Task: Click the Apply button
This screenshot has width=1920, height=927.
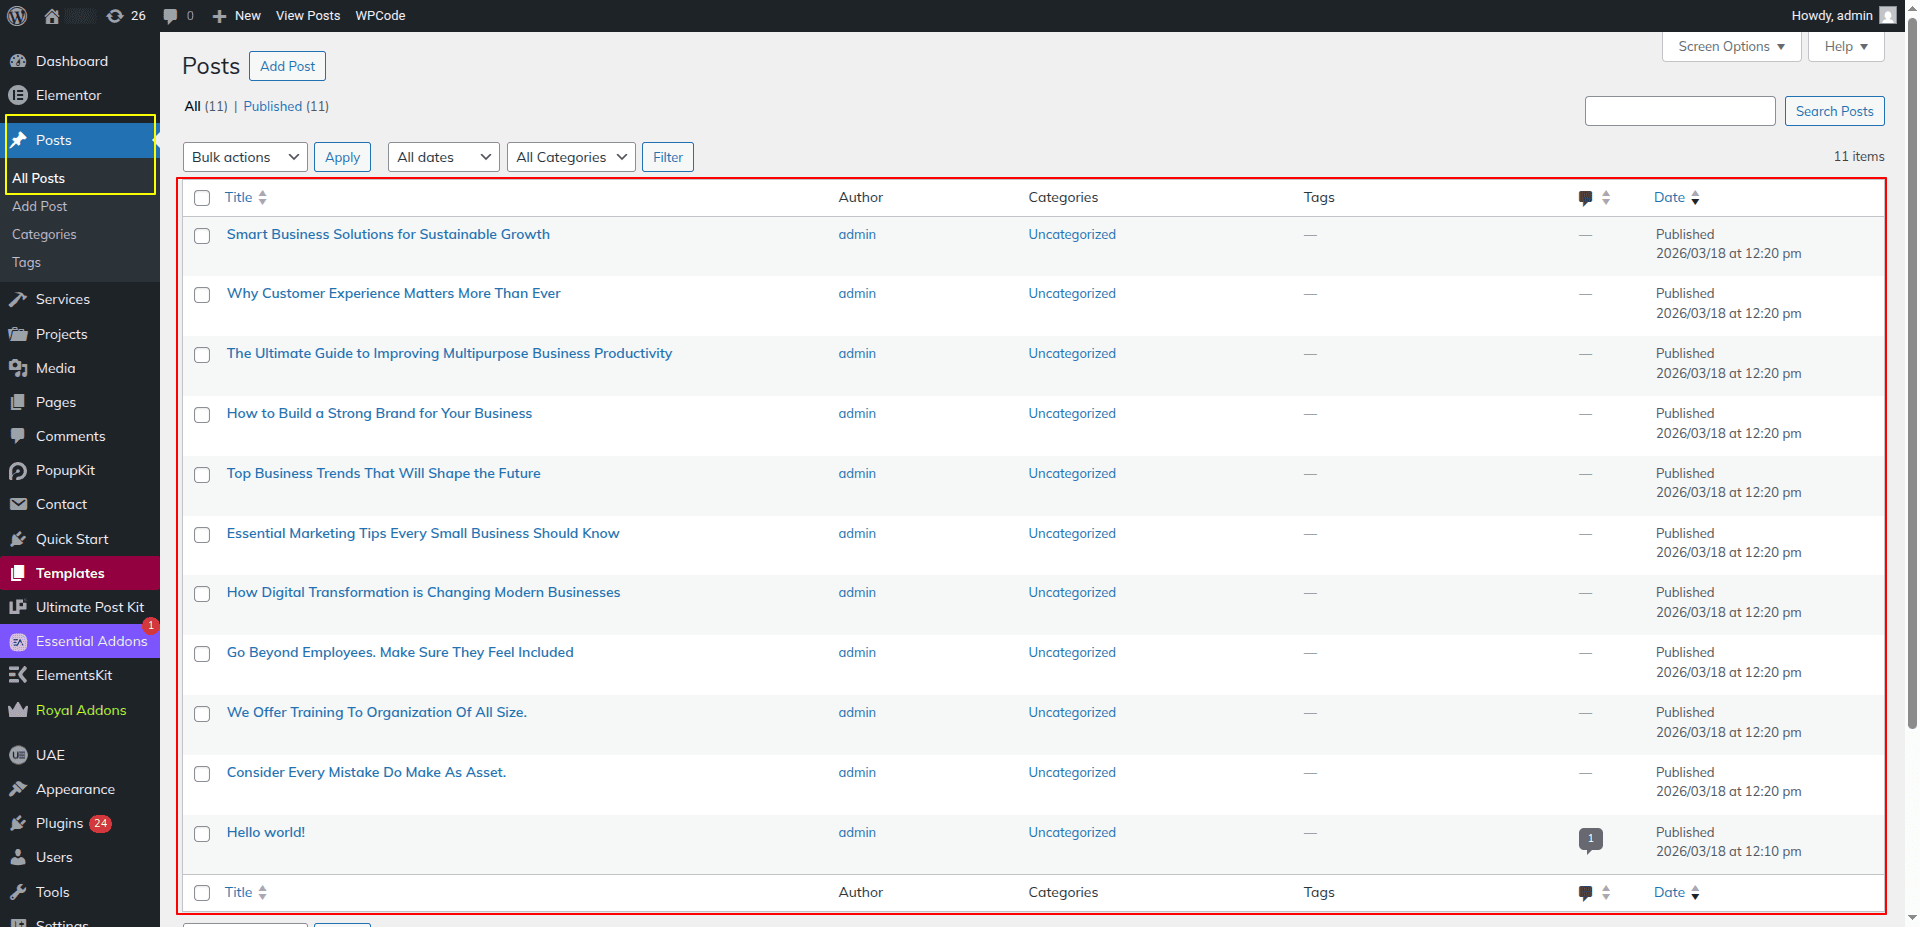Action: point(342,157)
